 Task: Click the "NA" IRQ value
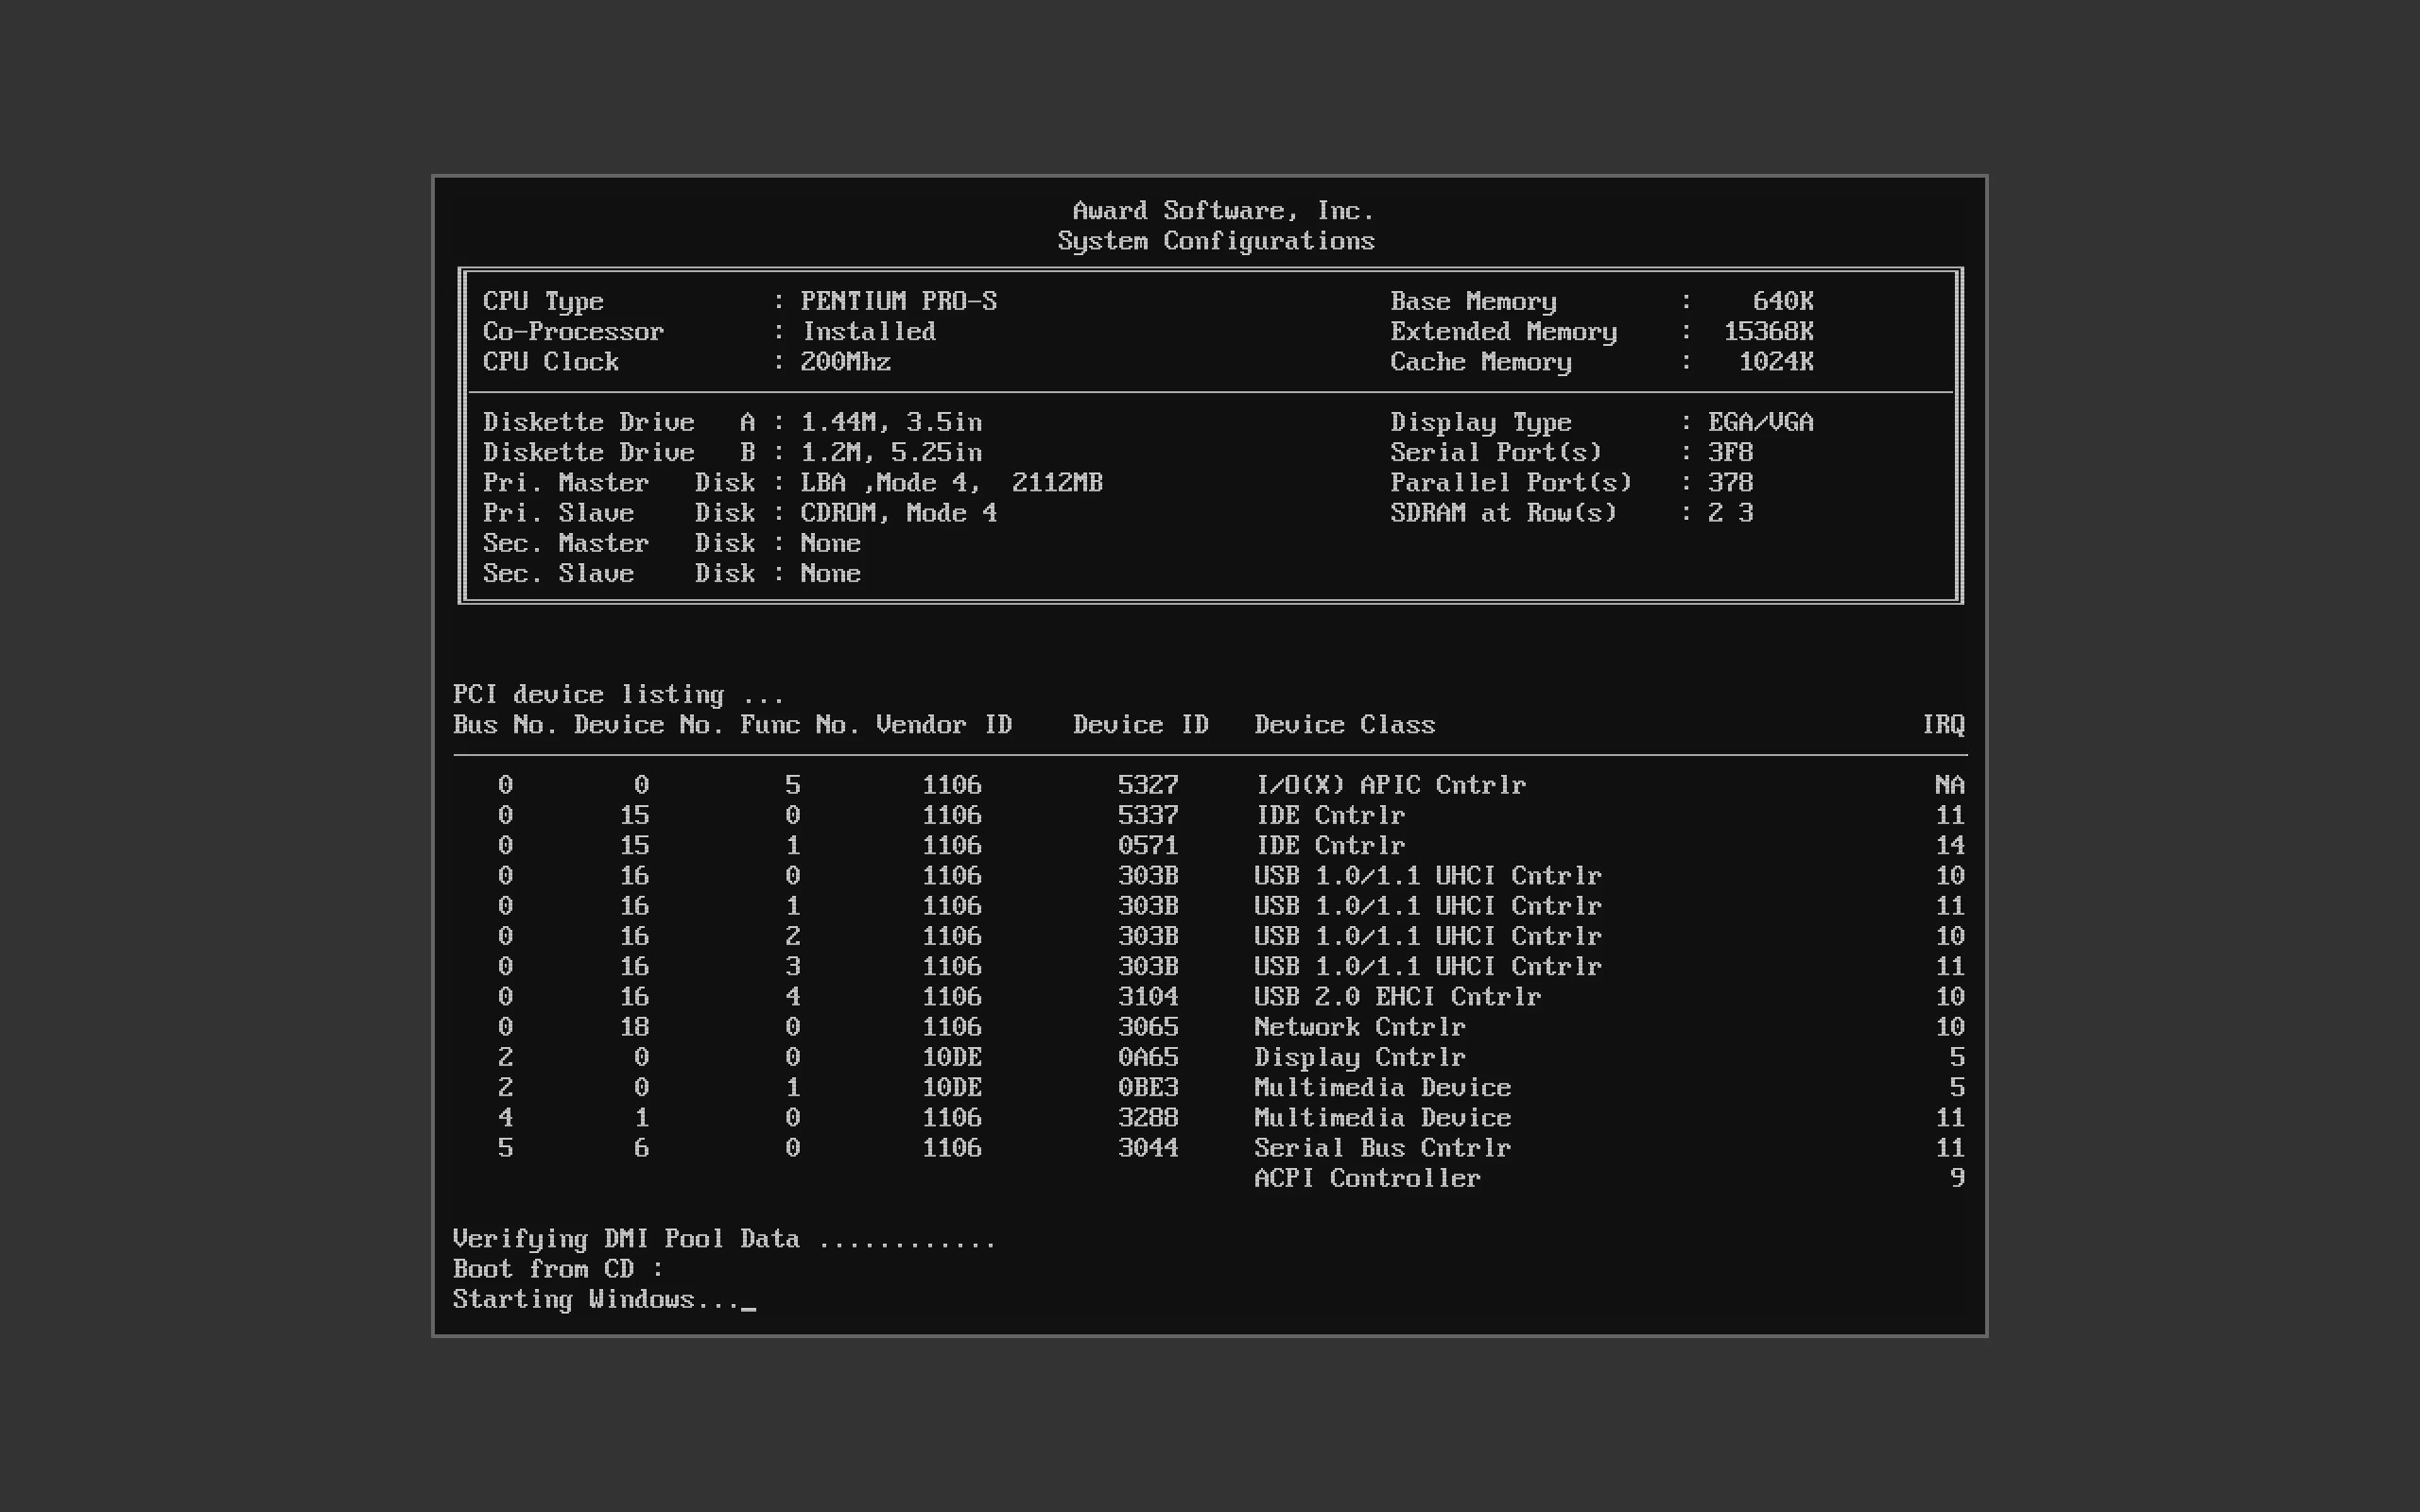[x=1950, y=785]
